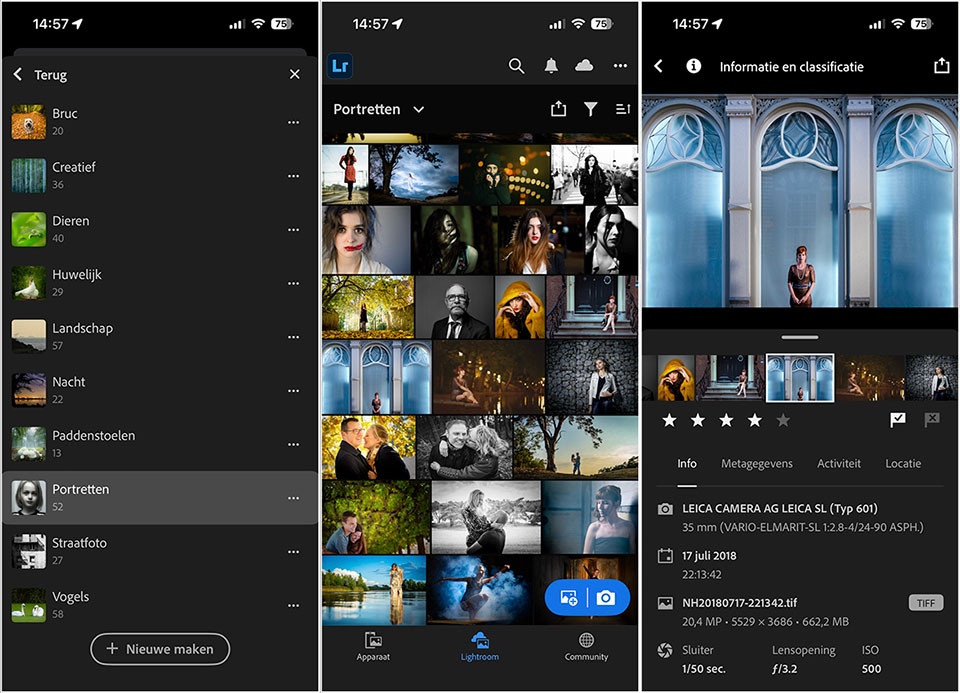Open search with the magnifying glass icon
This screenshot has width=960, height=693.
coord(516,66)
